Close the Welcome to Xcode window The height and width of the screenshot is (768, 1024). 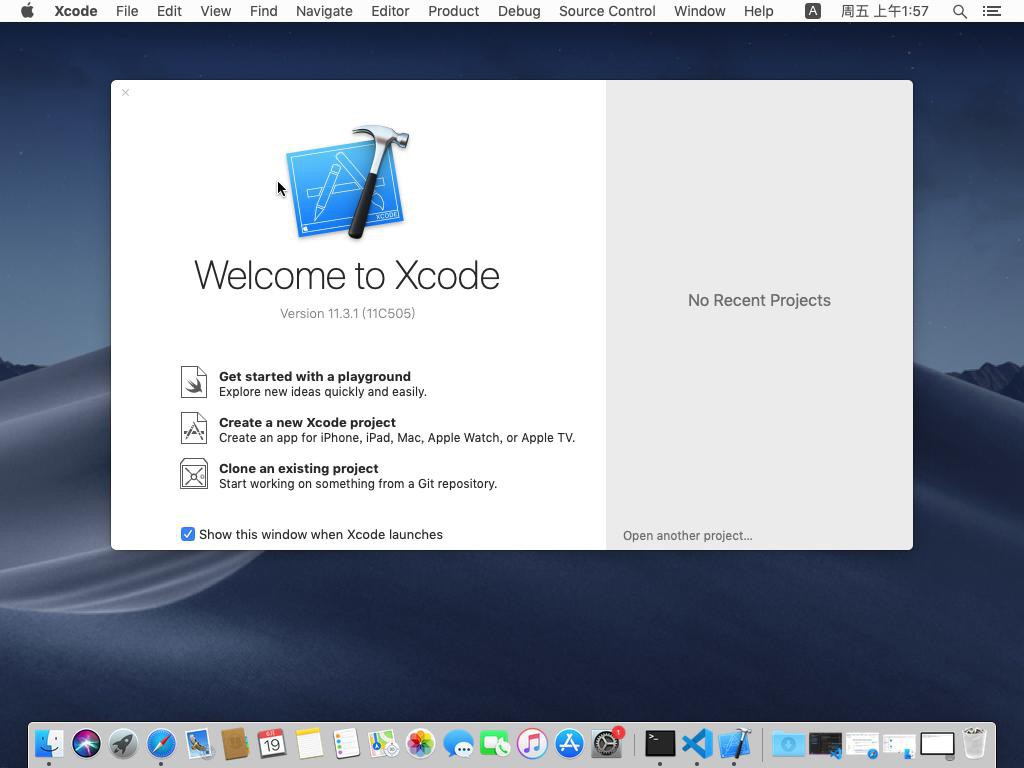[x=125, y=93]
